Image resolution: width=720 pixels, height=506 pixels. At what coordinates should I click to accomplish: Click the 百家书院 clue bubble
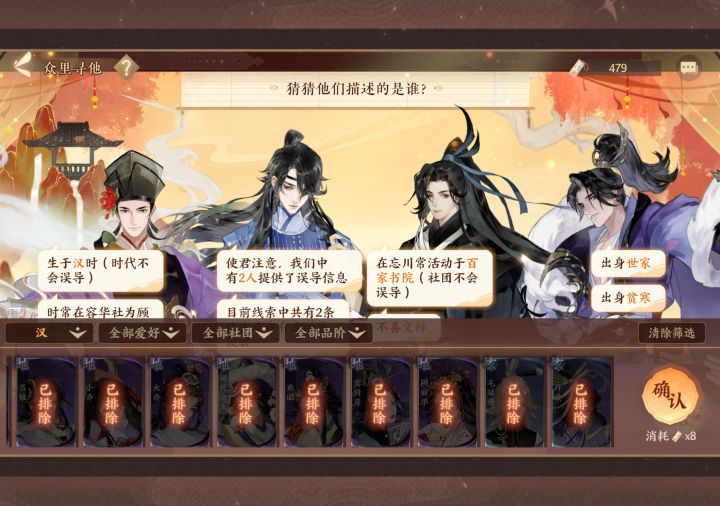430,277
